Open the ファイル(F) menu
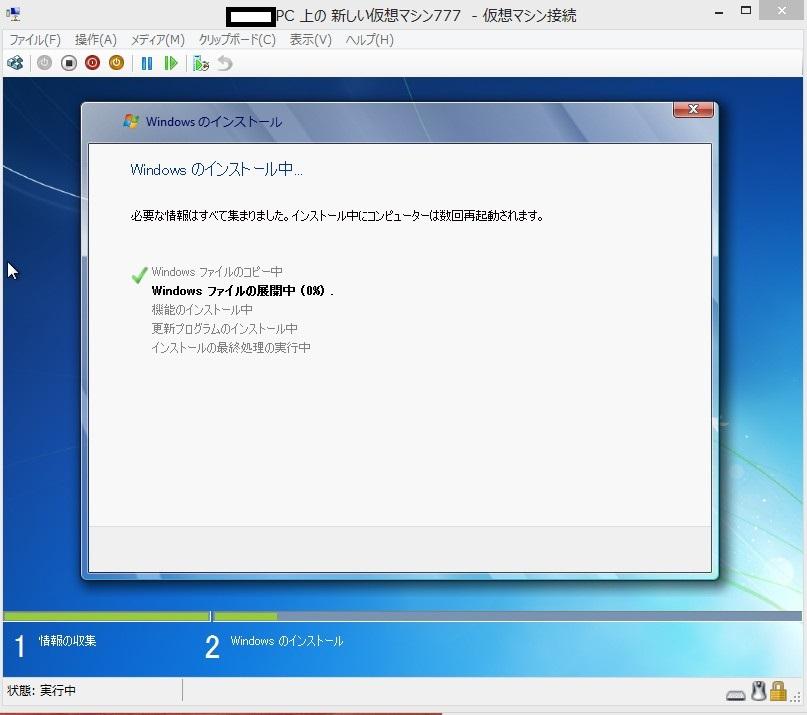Image resolution: width=807 pixels, height=715 pixels. 35,40
